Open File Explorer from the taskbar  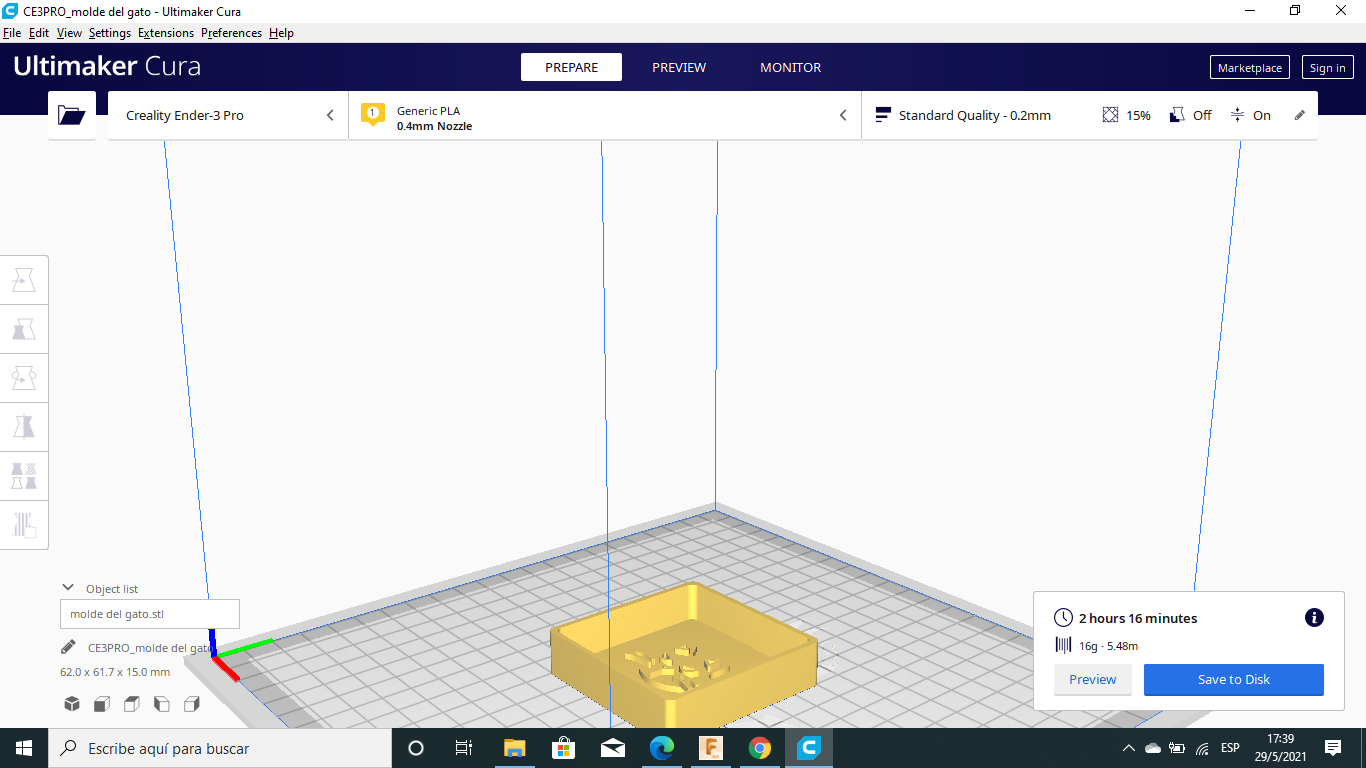coord(514,748)
